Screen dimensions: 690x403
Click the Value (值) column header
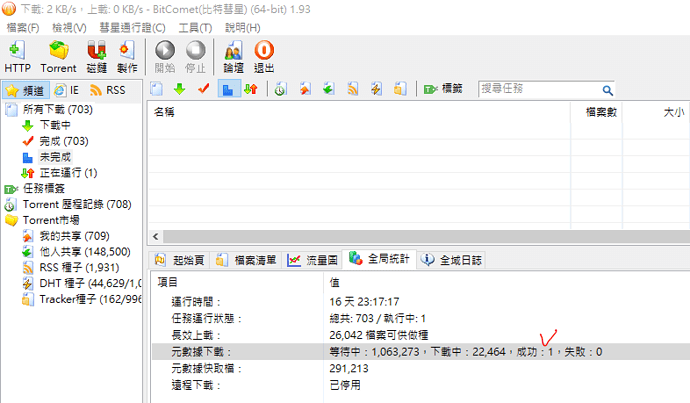(x=507, y=282)
